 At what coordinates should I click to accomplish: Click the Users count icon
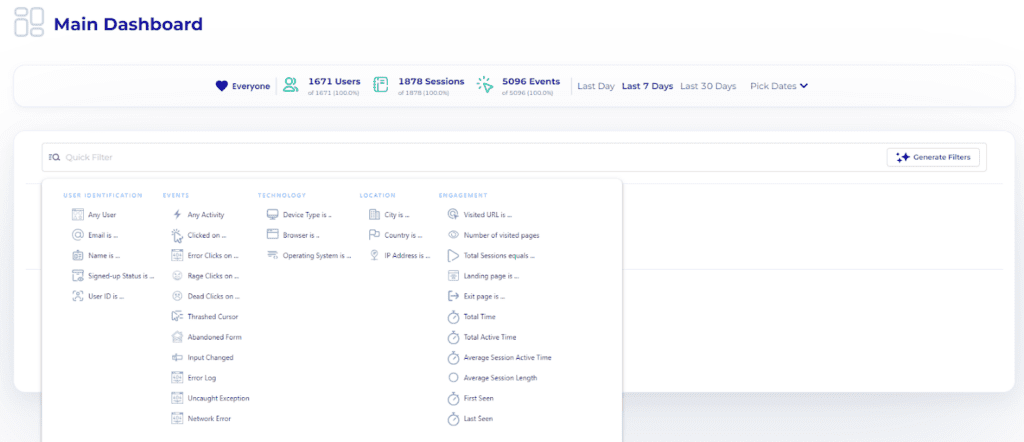(x=291, y=86)
